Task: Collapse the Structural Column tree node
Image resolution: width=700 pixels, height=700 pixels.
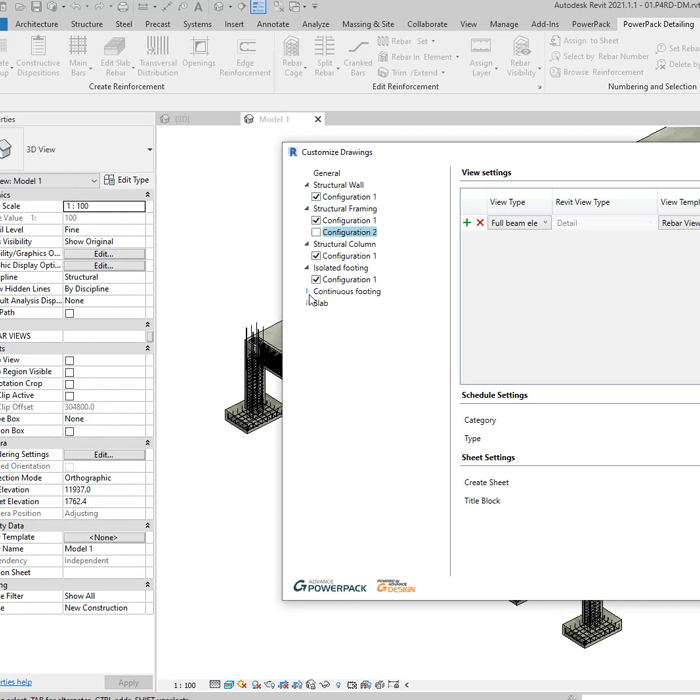Action: pos(307,244)
